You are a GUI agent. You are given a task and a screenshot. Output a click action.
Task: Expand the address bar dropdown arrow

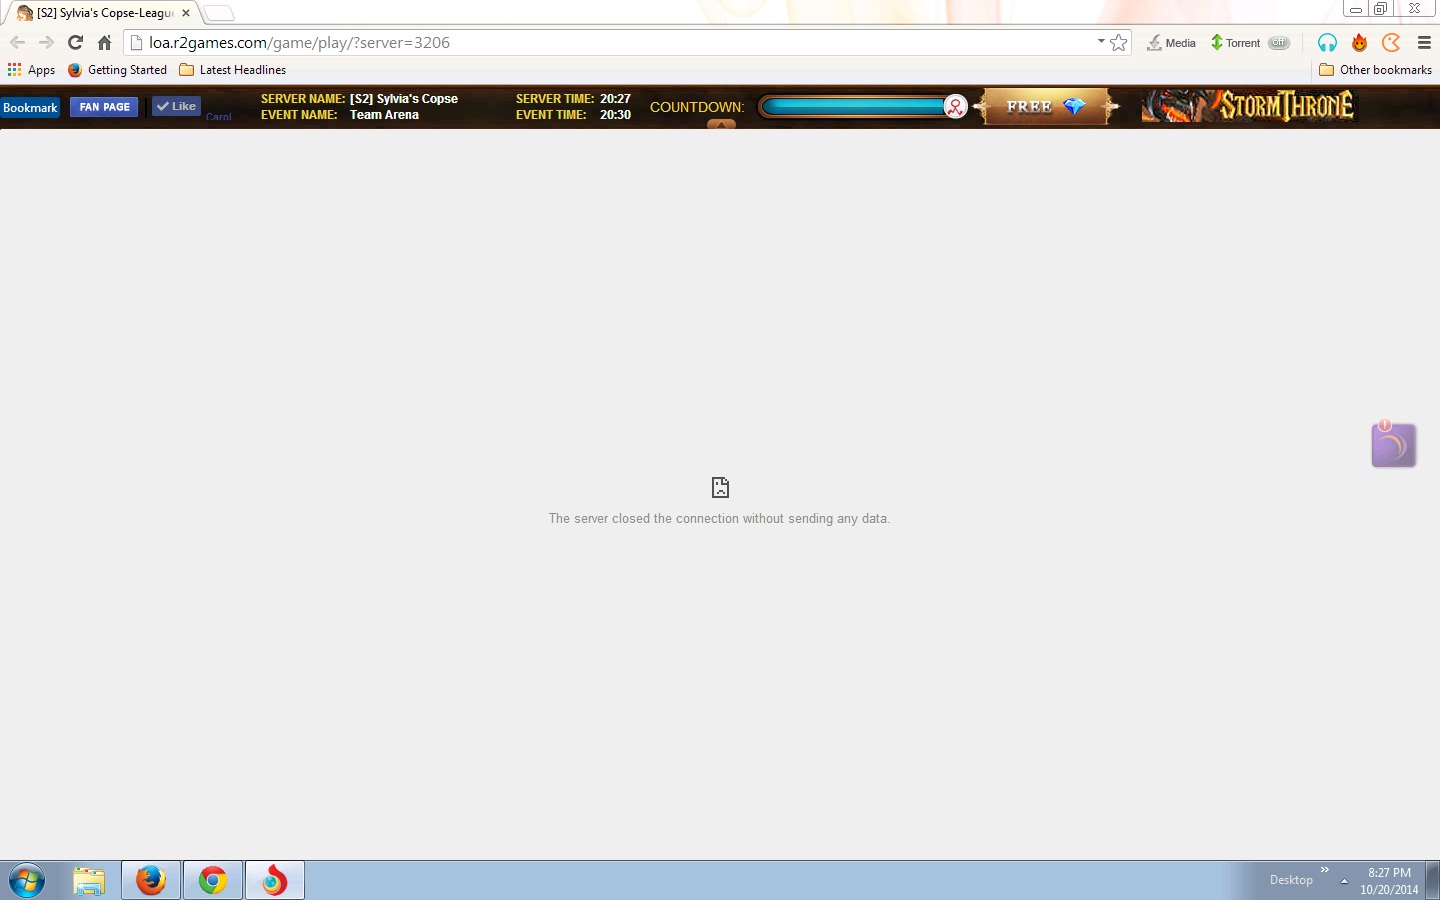point(1101,42)
